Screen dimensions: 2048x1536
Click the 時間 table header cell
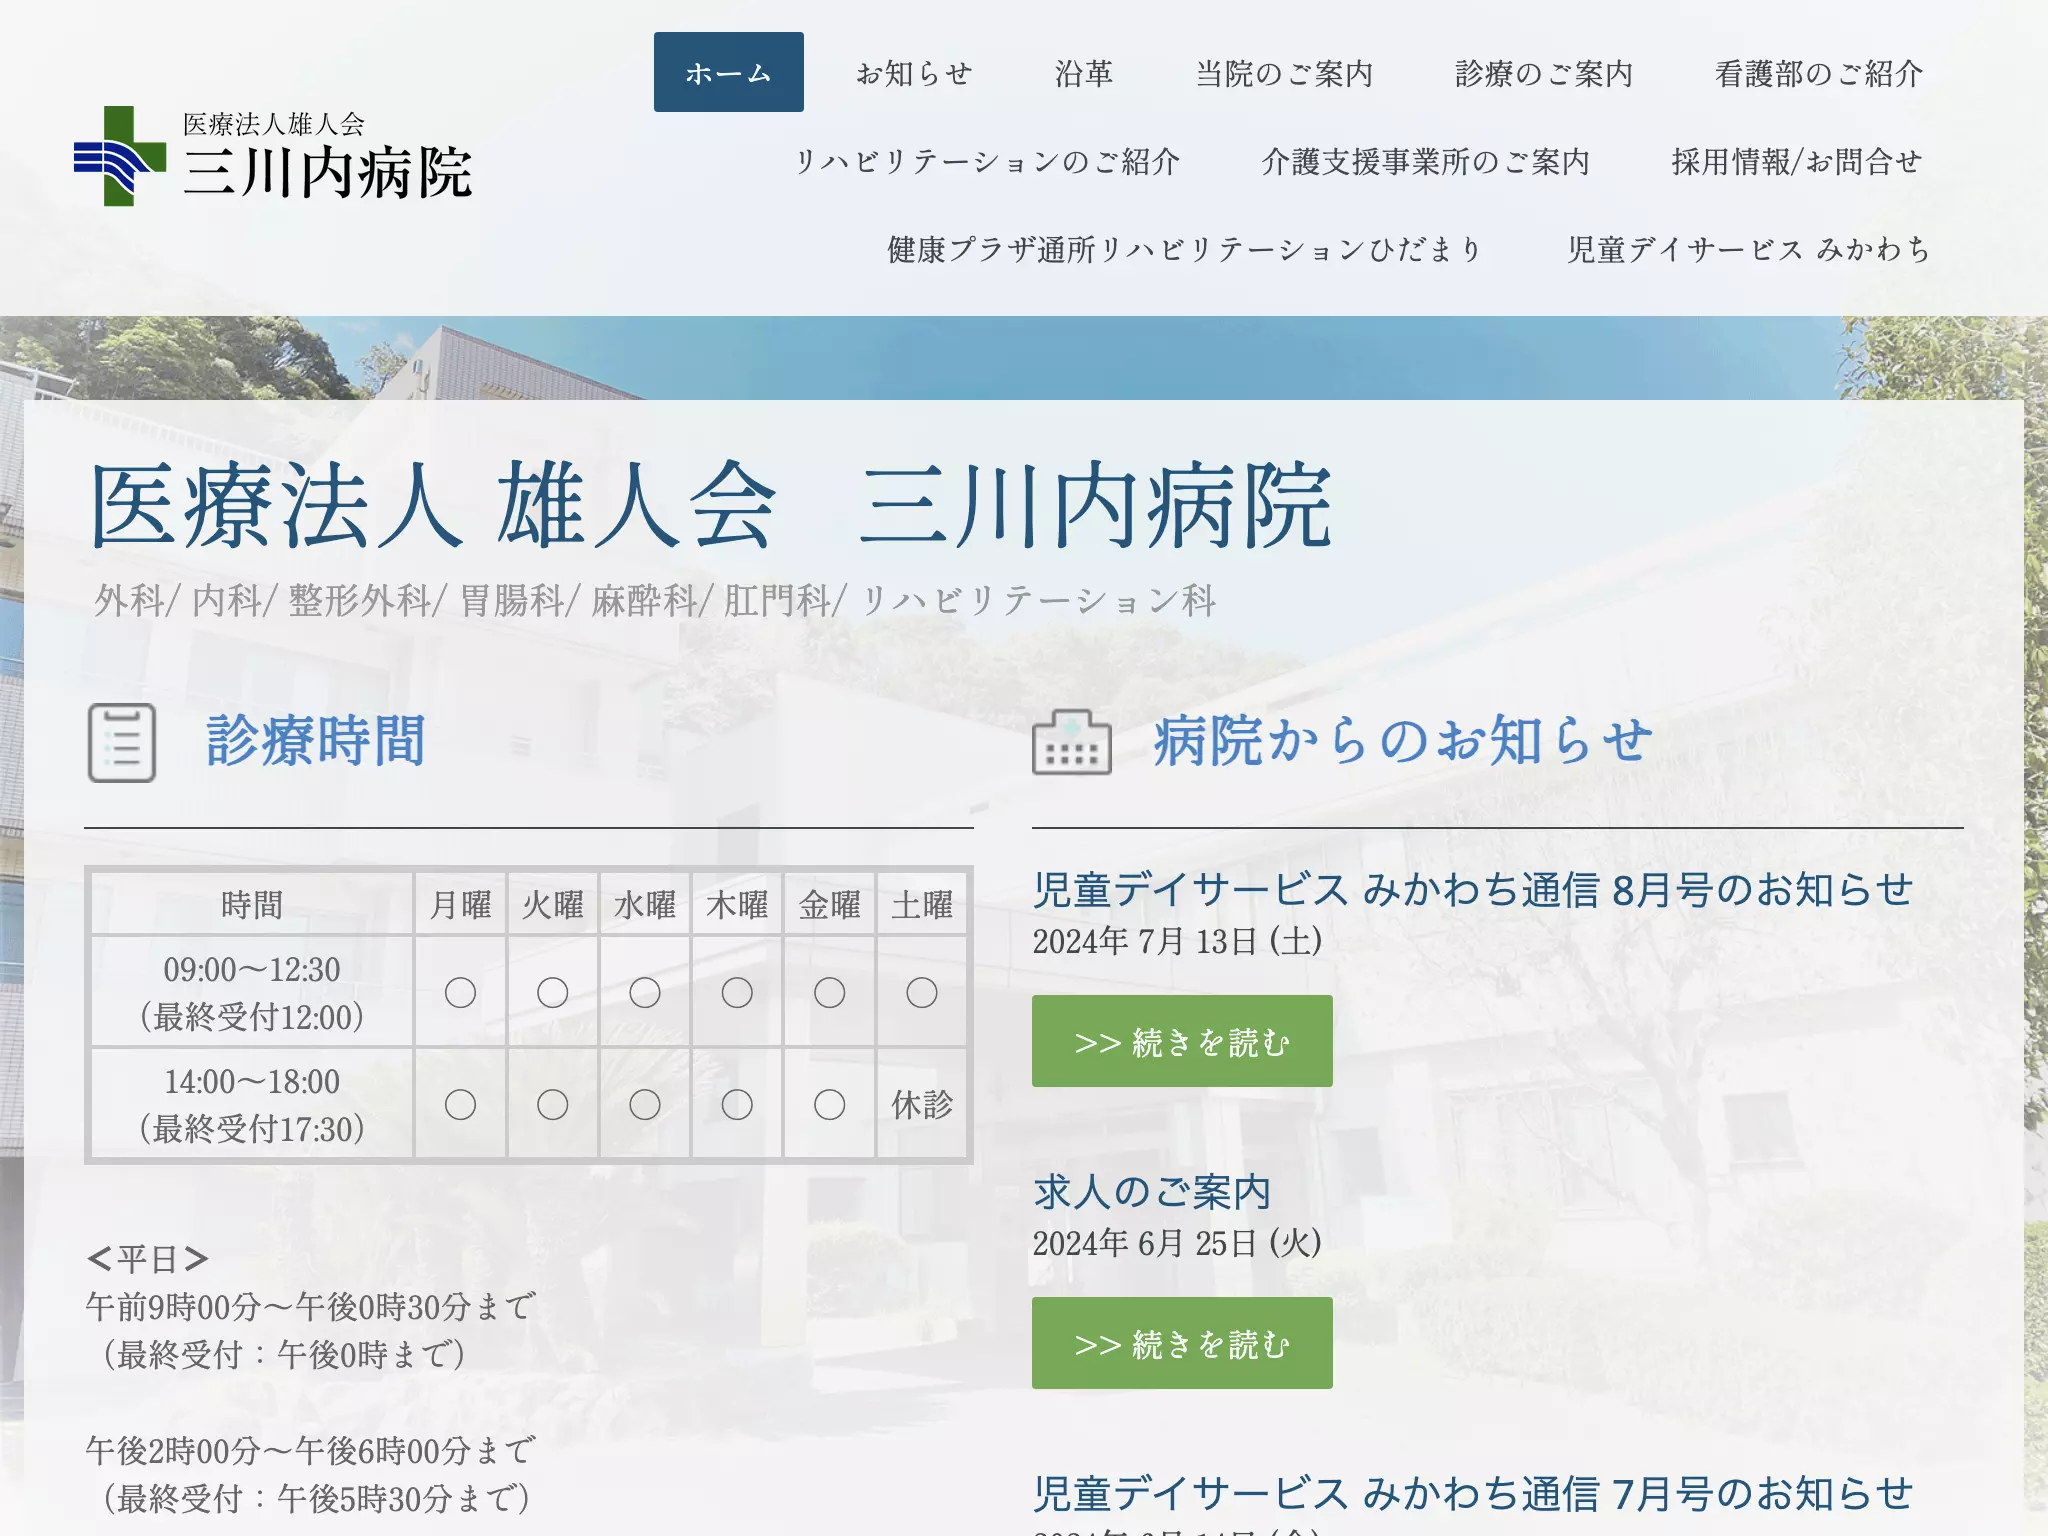pos(252,905)
